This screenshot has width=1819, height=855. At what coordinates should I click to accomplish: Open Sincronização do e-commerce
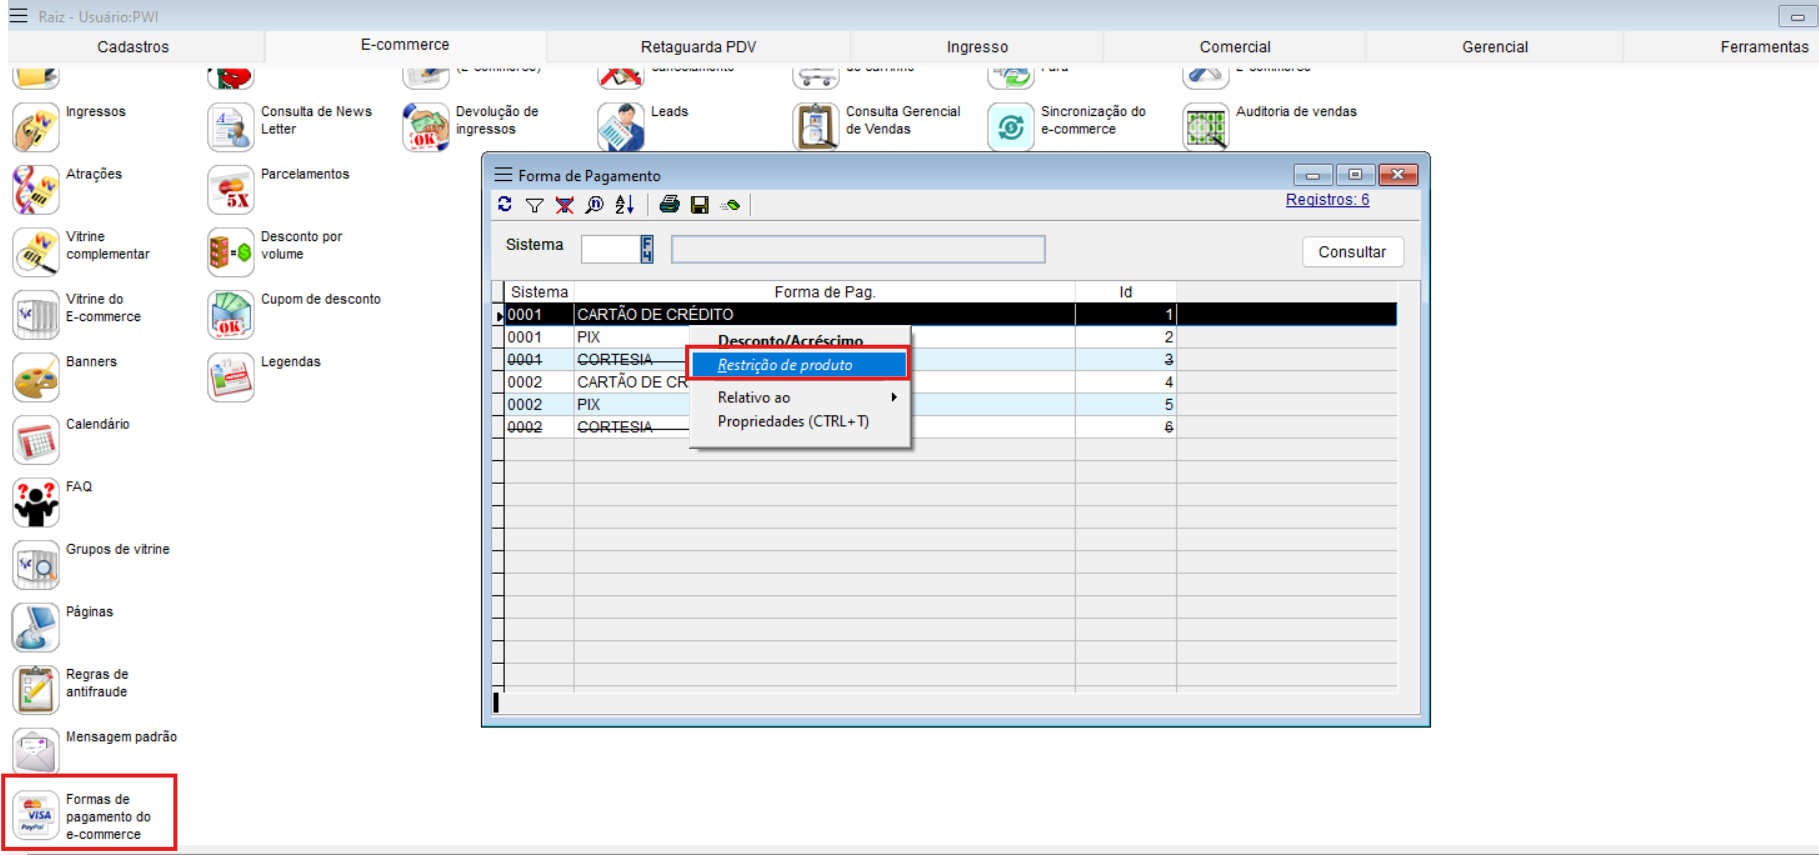[1011, 127]
